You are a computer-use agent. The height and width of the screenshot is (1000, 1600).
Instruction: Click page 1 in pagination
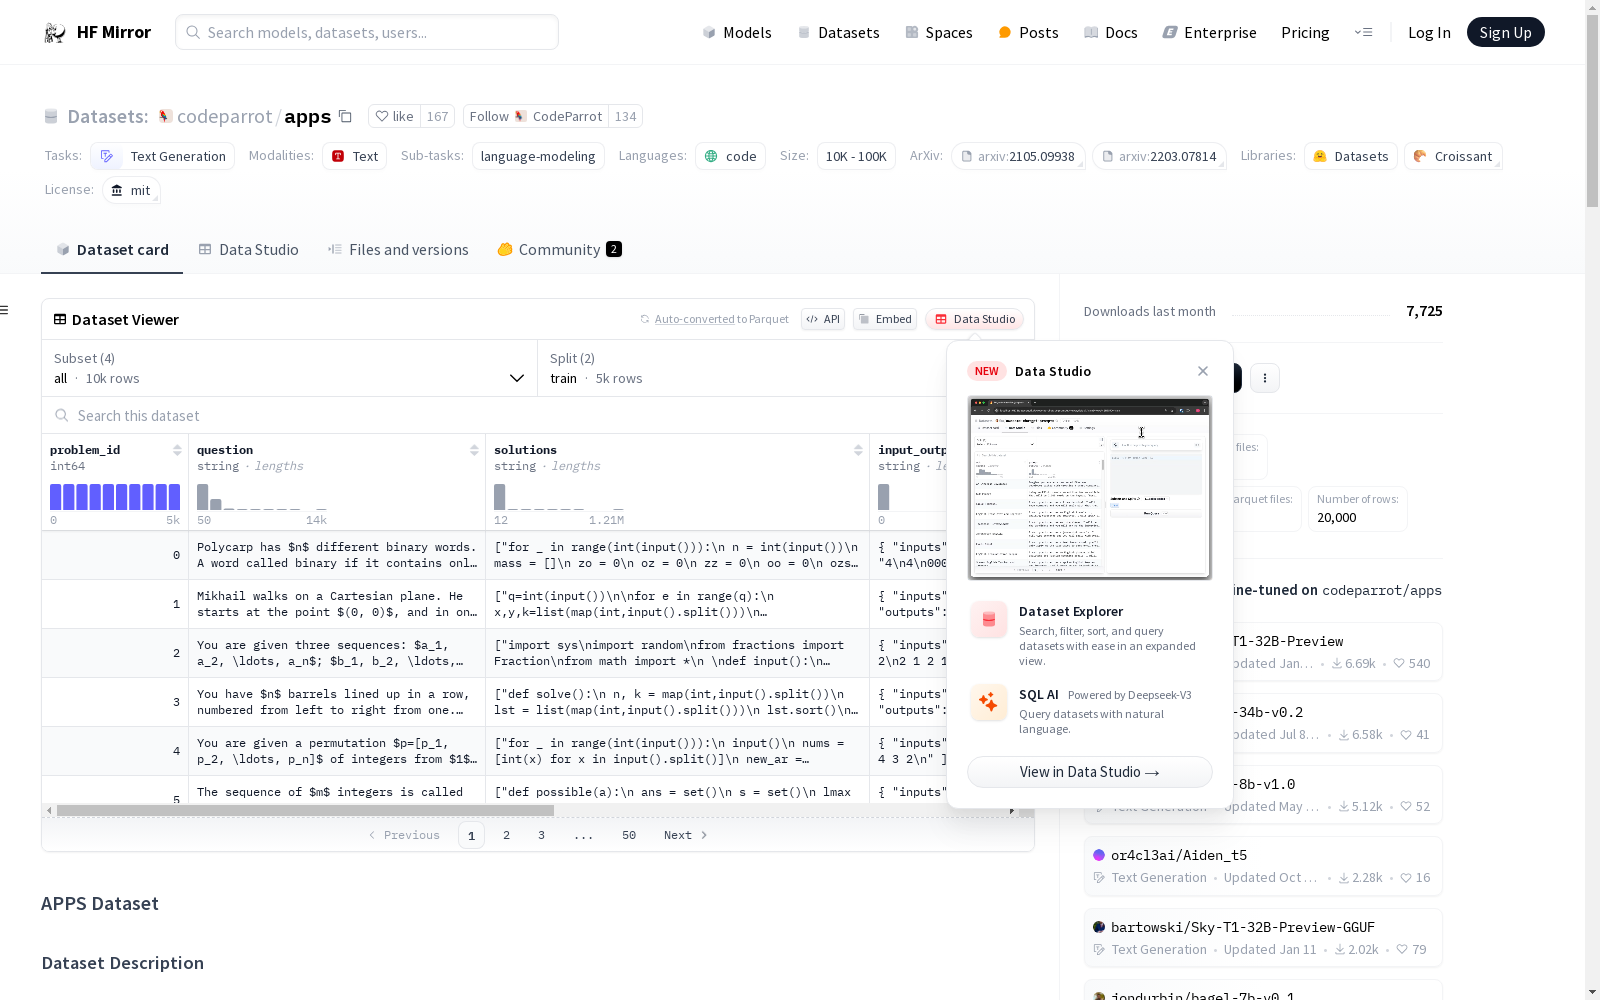point(471,835)
